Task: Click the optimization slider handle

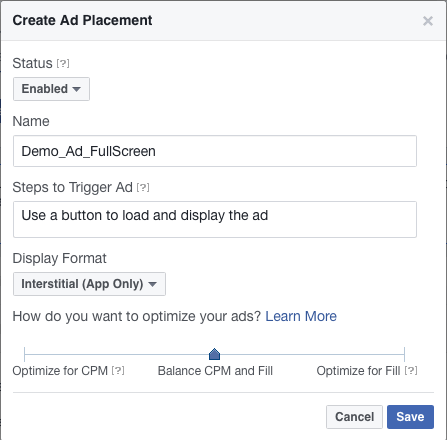Action: point(214,354)
